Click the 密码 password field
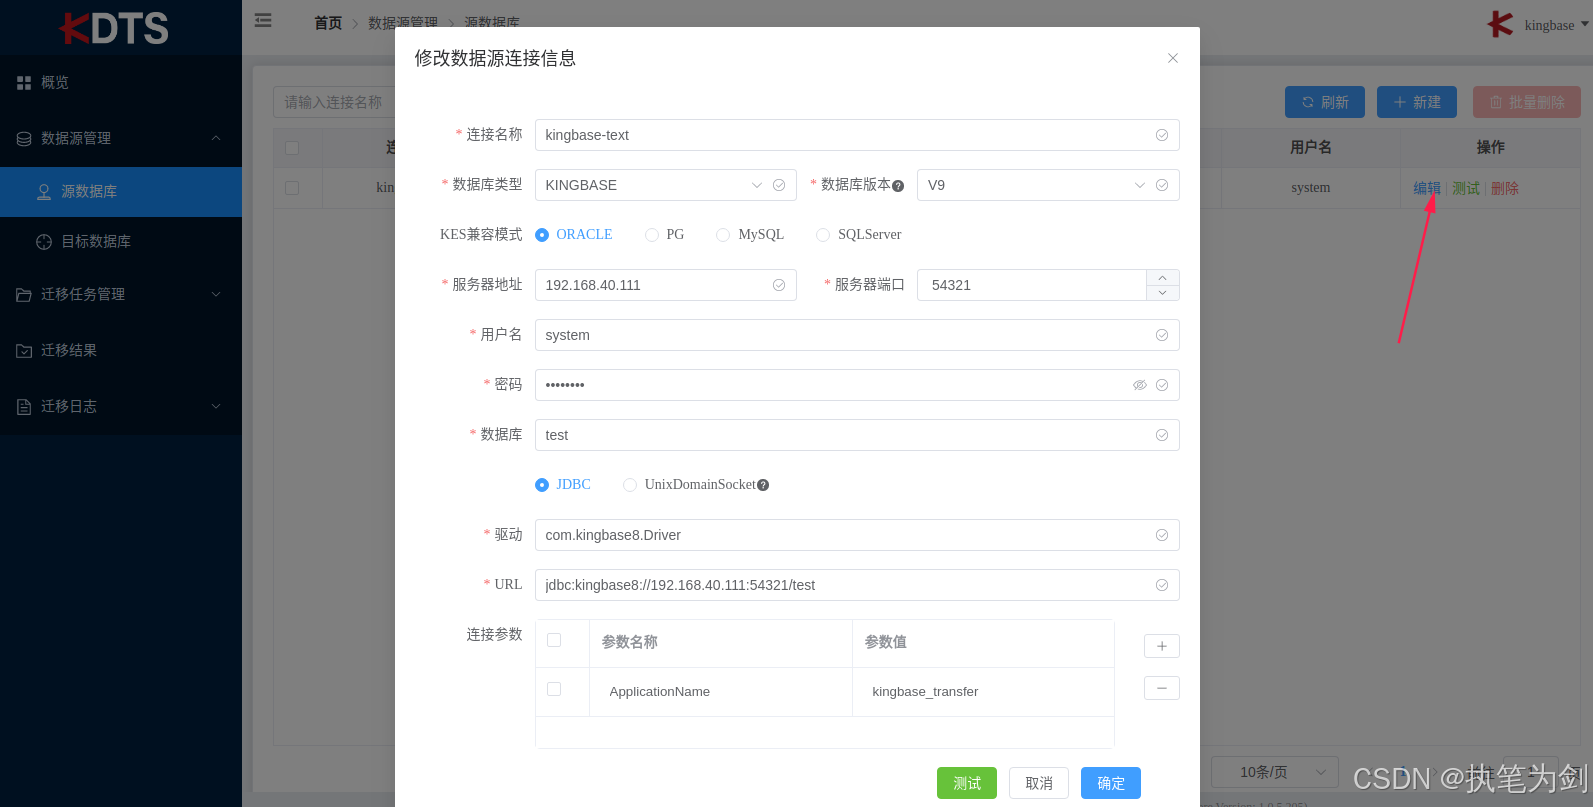 click(857, 385)
